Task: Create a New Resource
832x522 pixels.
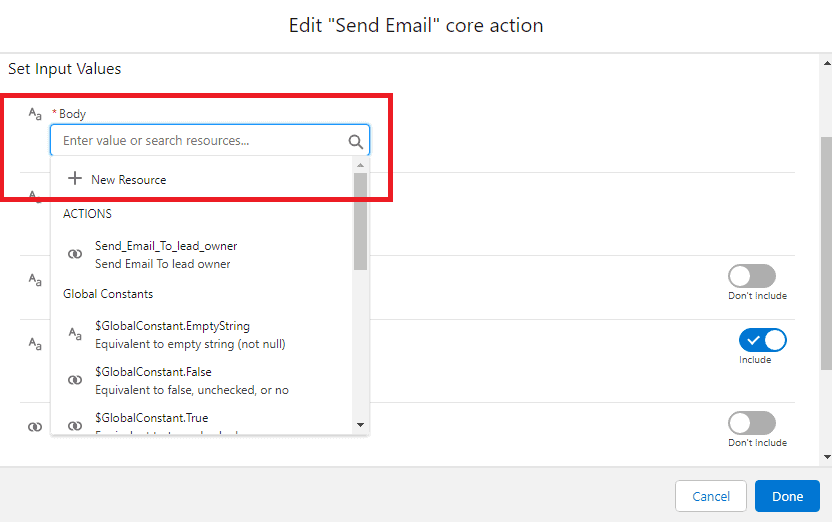Action: [128, 180]
